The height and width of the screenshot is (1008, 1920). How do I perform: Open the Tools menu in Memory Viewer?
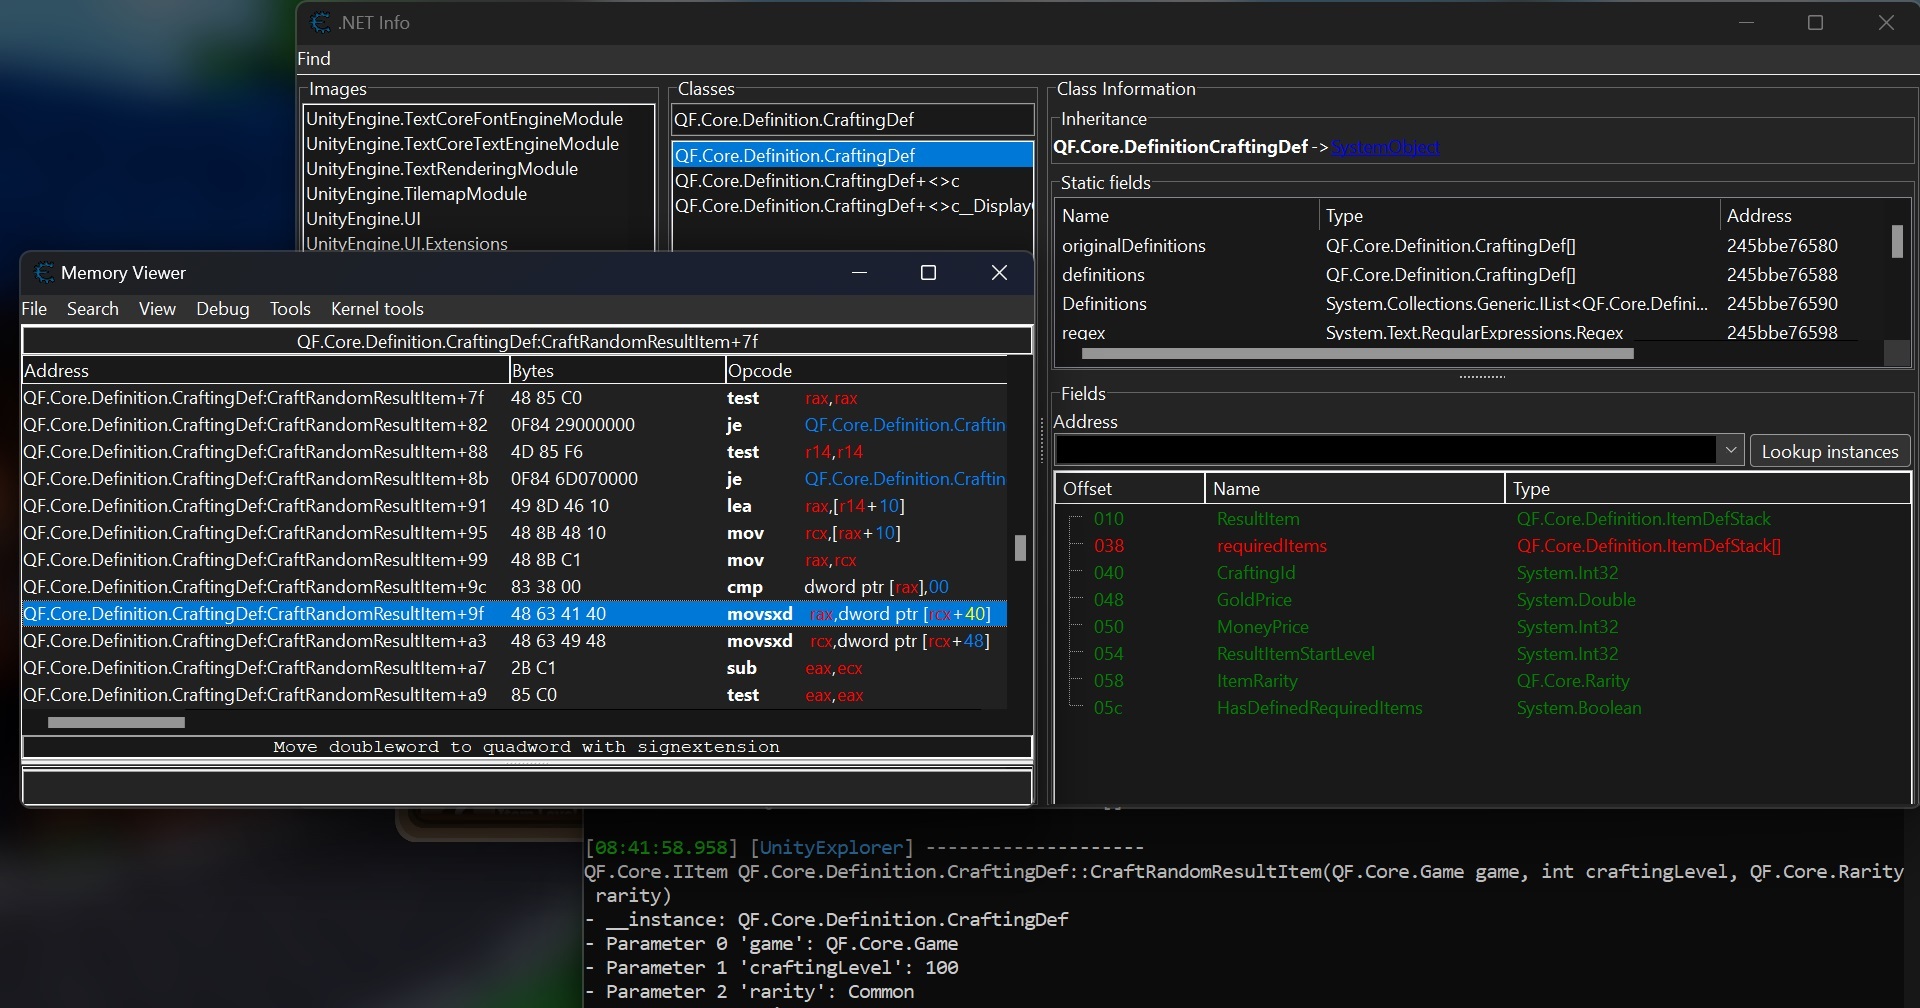coord(290,309)
